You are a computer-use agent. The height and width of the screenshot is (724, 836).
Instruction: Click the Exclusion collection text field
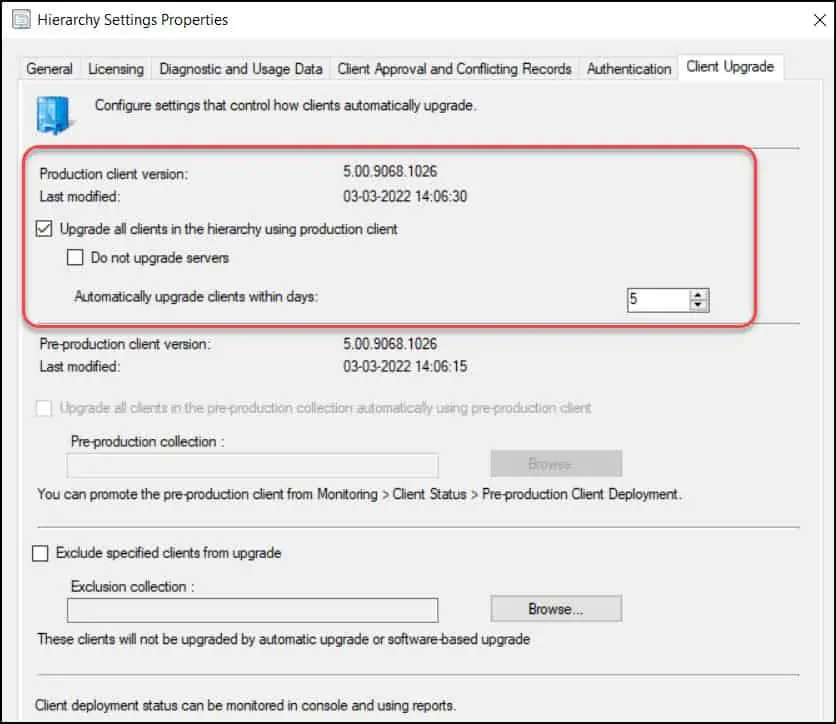click(x=253, y=610)
